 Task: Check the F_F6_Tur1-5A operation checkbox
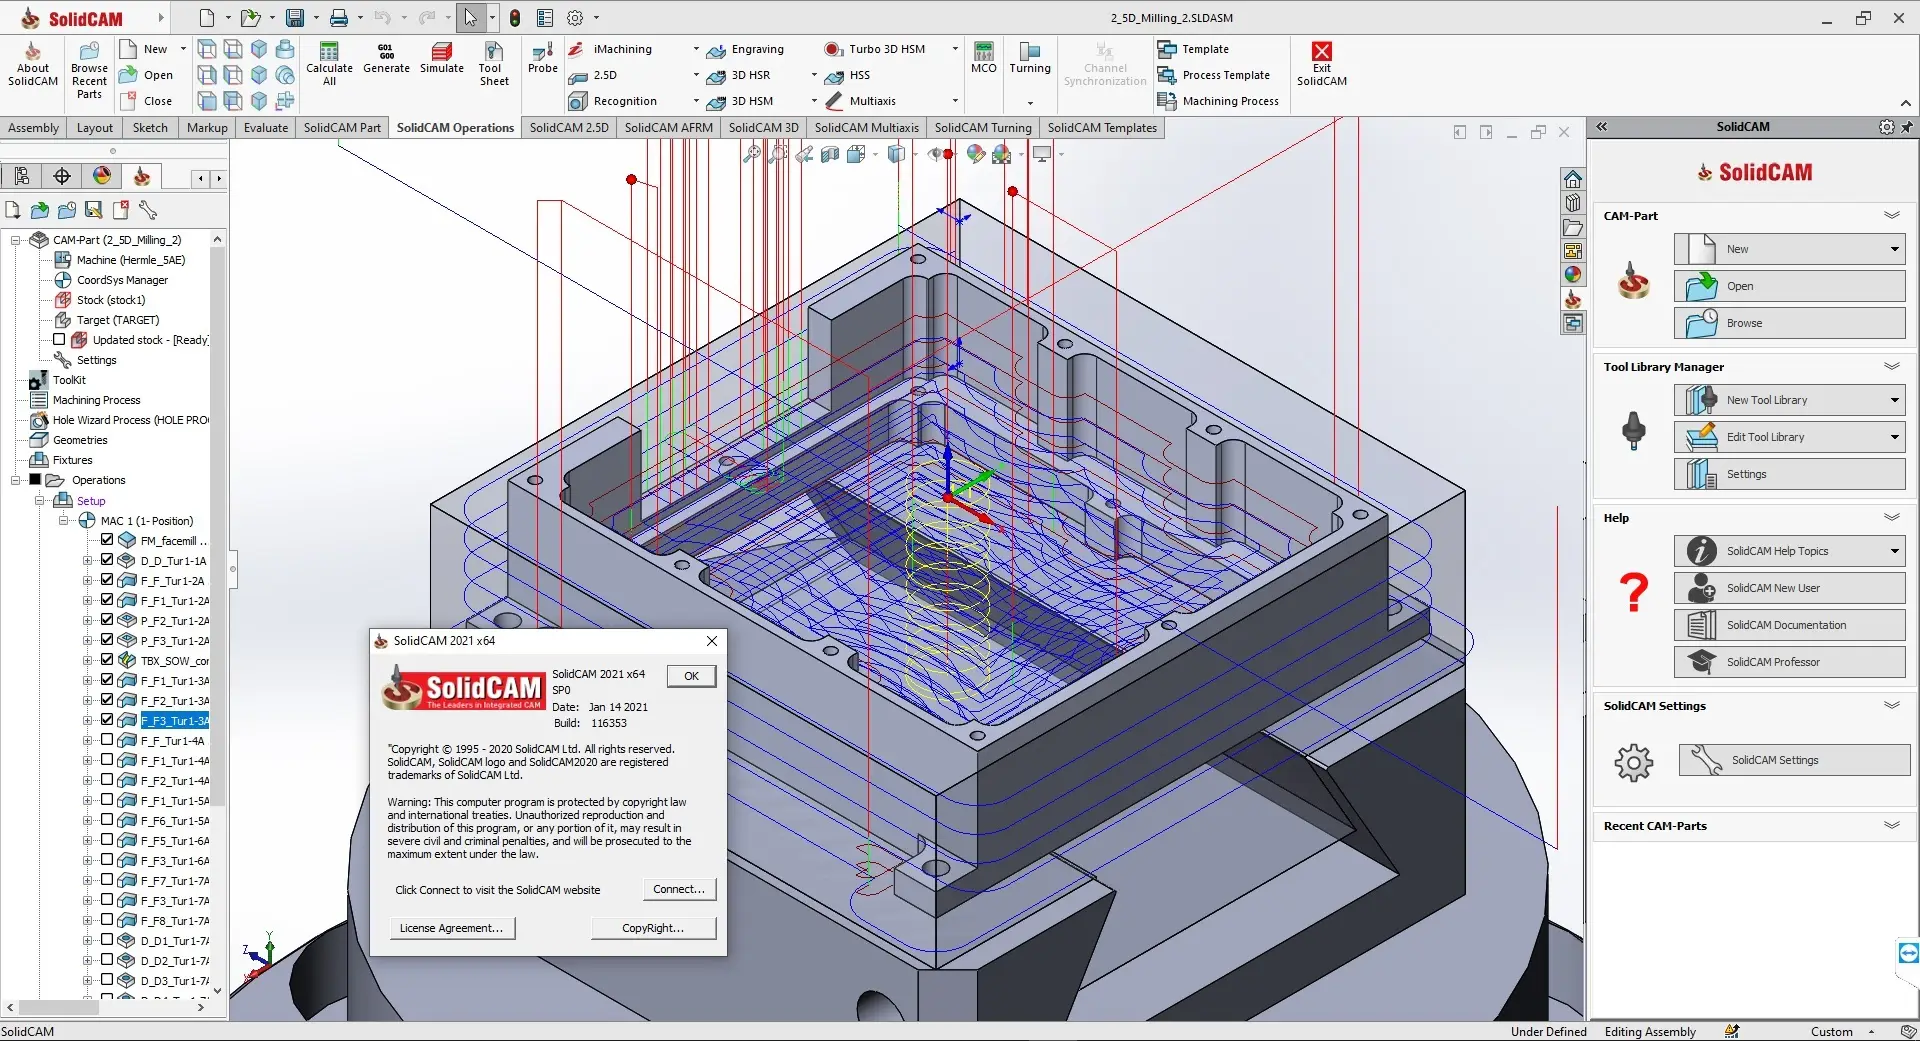coord(107,820)
